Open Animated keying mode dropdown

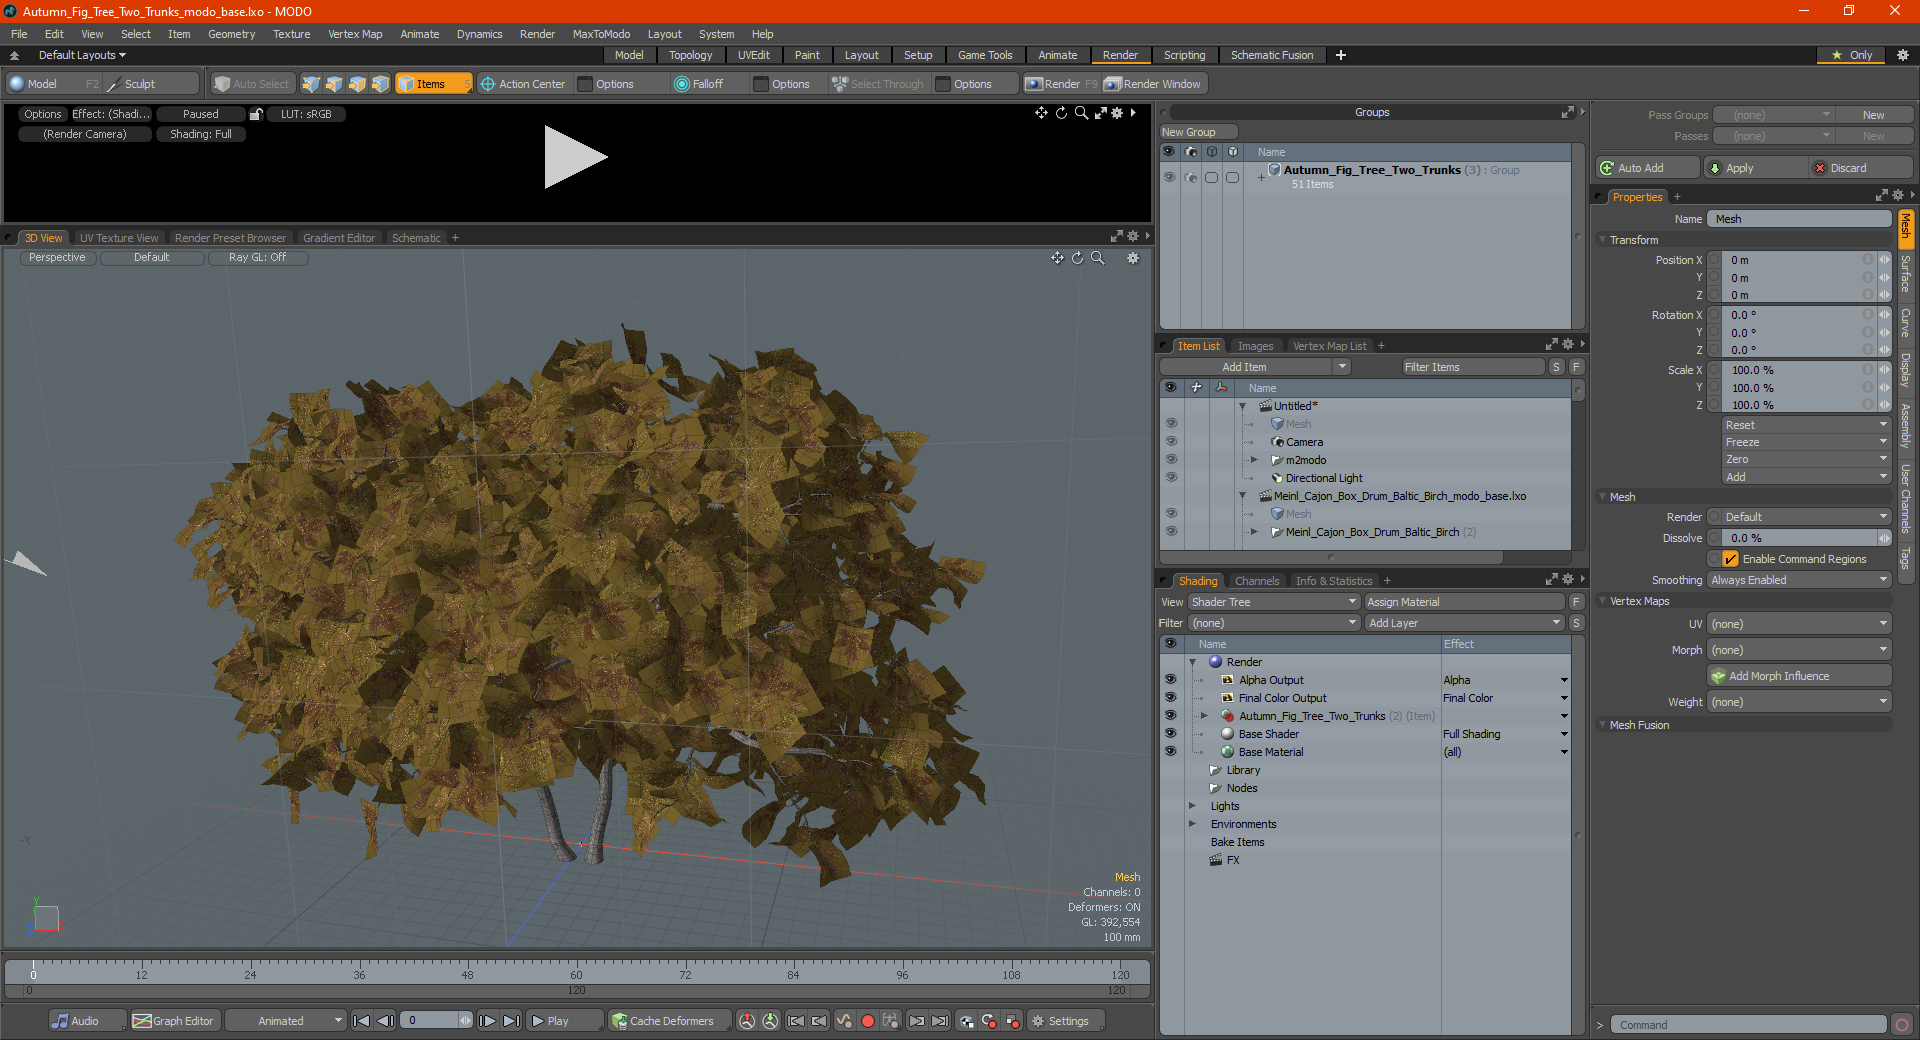pos(286,1021)
